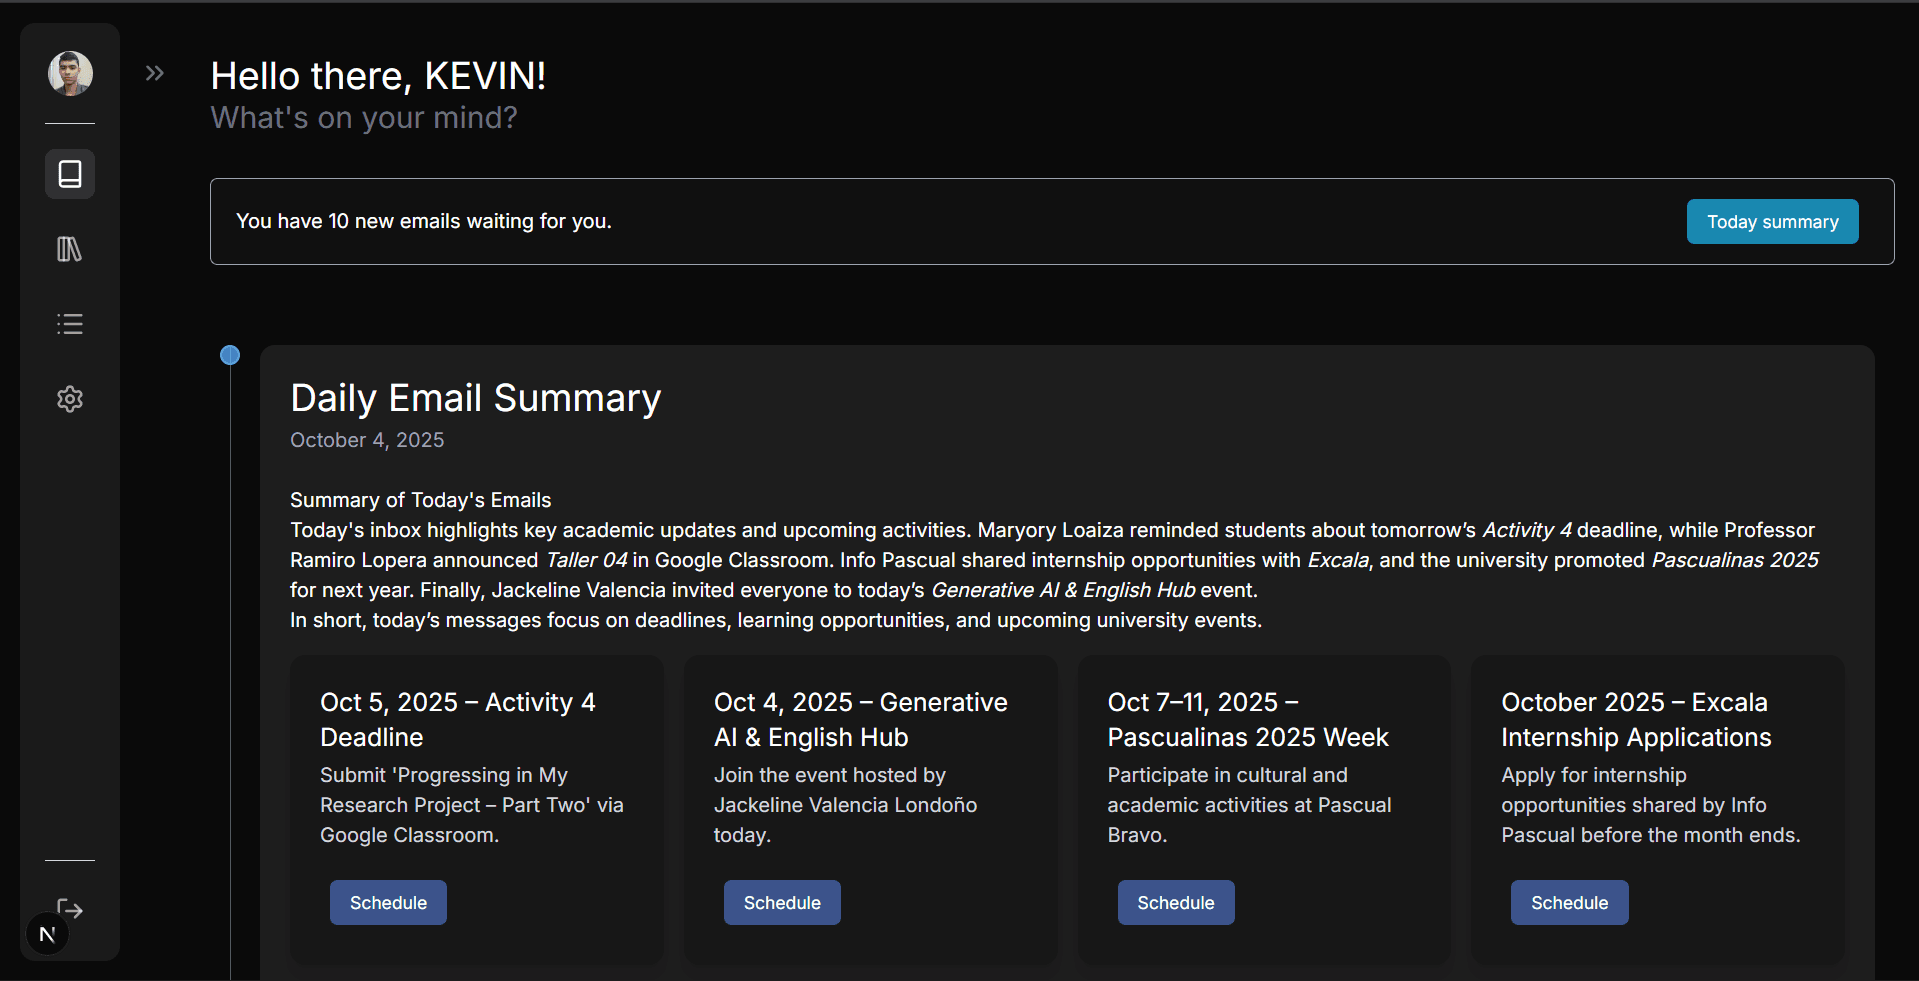Click the Hello there KEVIN greeting

click(378, 75)
